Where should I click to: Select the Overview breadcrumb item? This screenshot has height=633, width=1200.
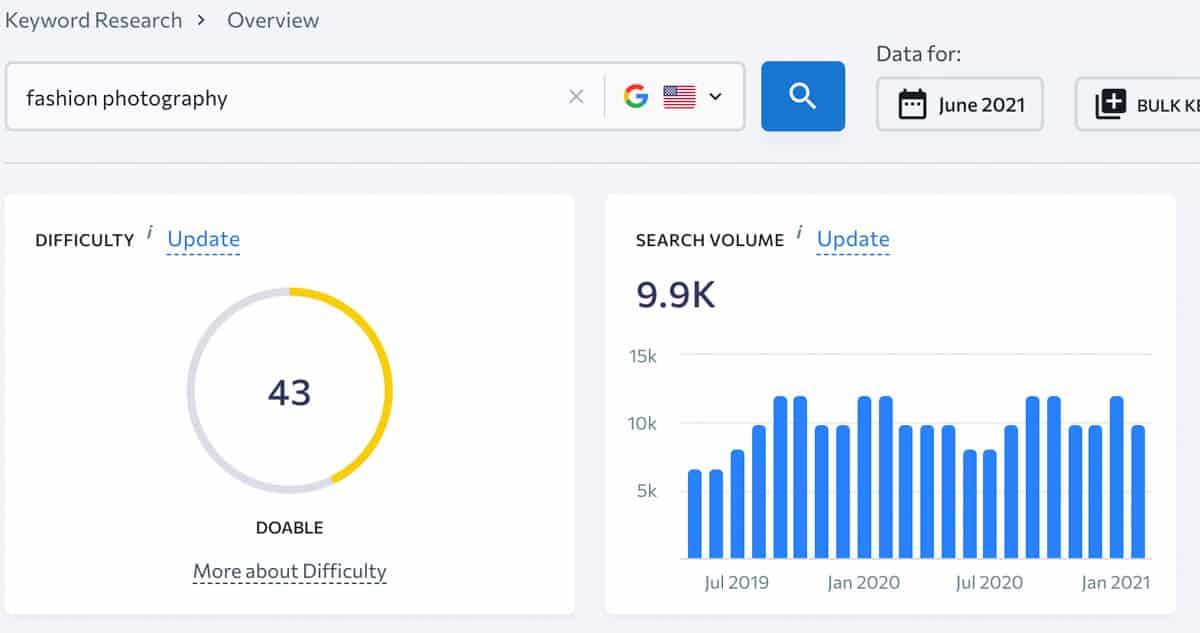273,20
